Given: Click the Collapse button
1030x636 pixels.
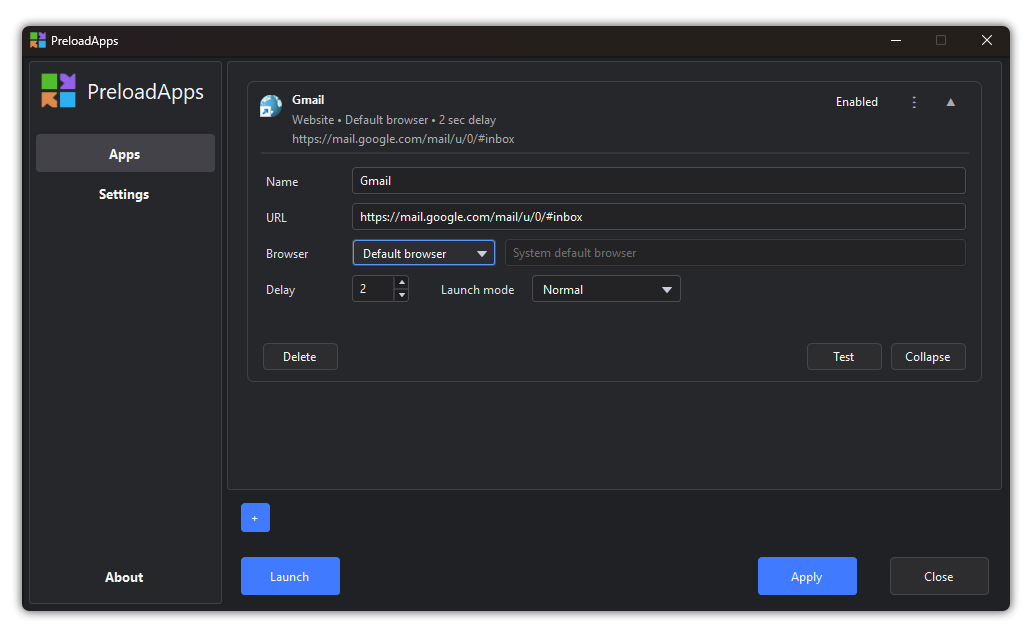Looking at the screenshot, I should [x=928, y=357].
